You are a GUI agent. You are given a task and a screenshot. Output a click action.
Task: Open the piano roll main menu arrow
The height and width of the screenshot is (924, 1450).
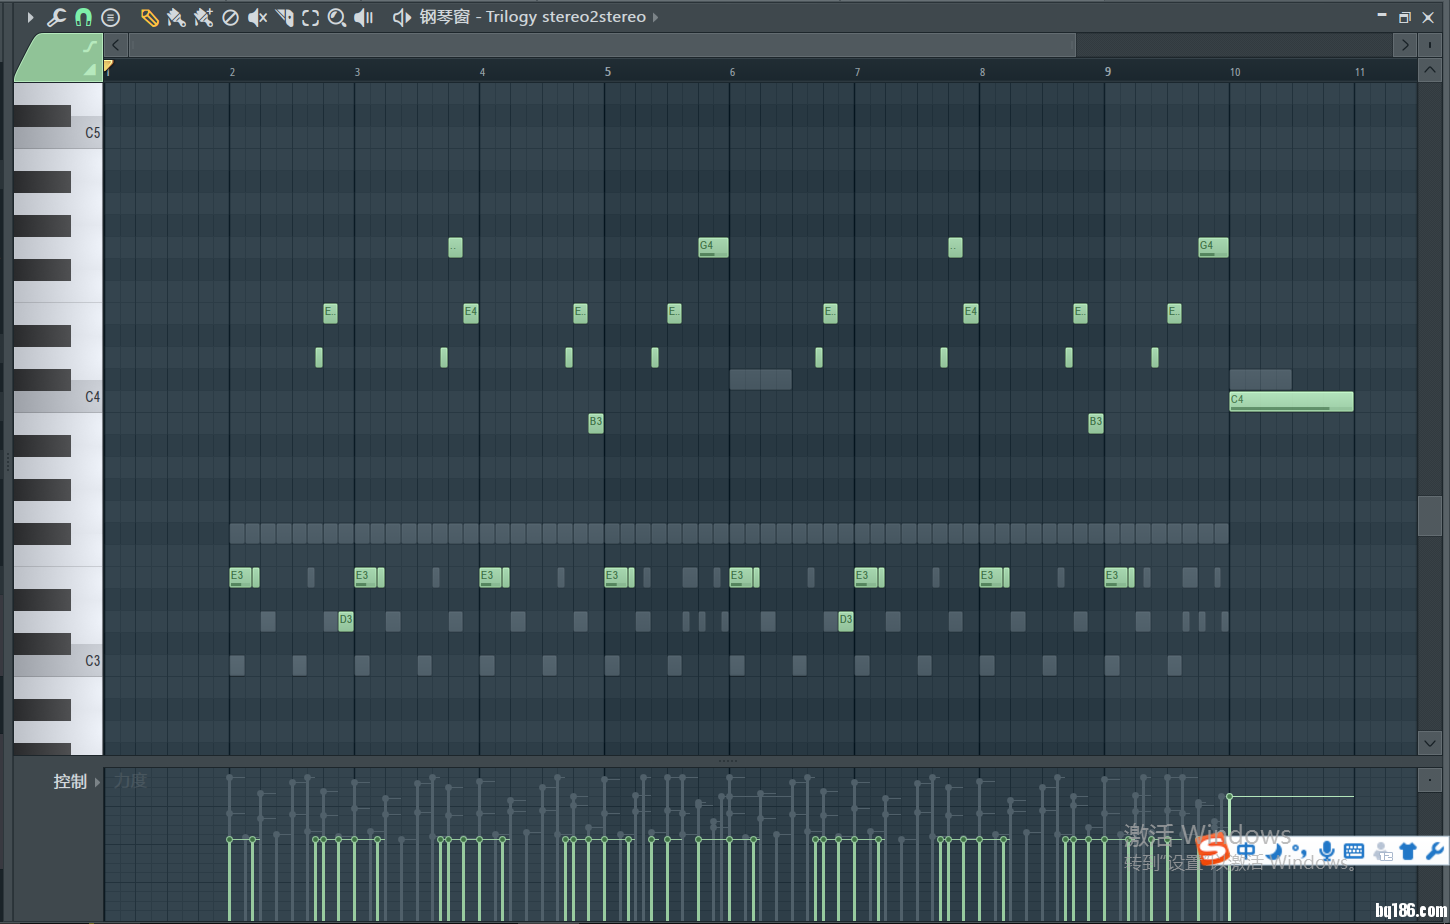(30, 17)
